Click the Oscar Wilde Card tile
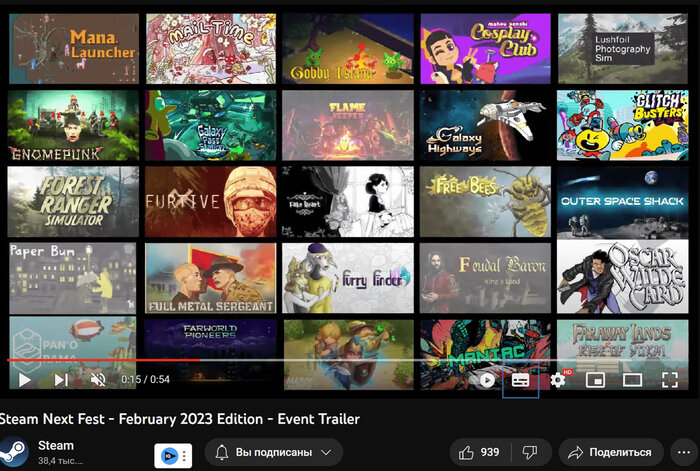This screenshot has height=471, width=700. point(623,277)
